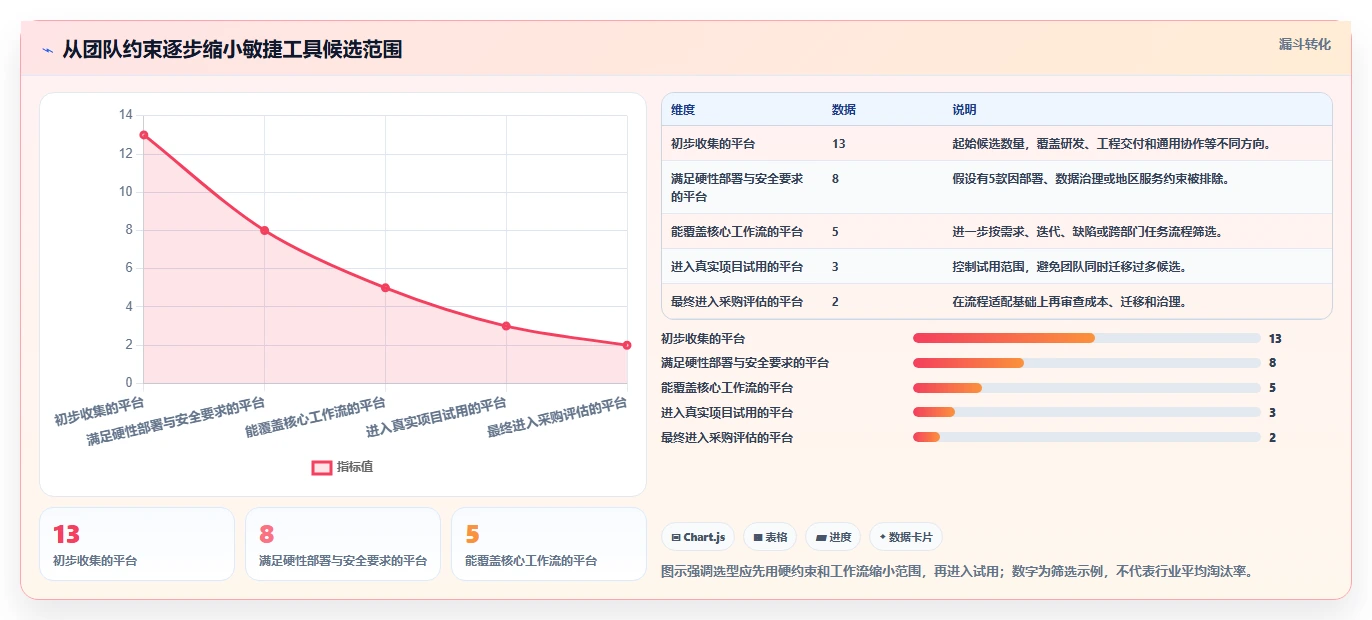Viewport: 1372px width, 620px height.
Task: Select the chart point at value 8
Action: [x=265, y=230]
